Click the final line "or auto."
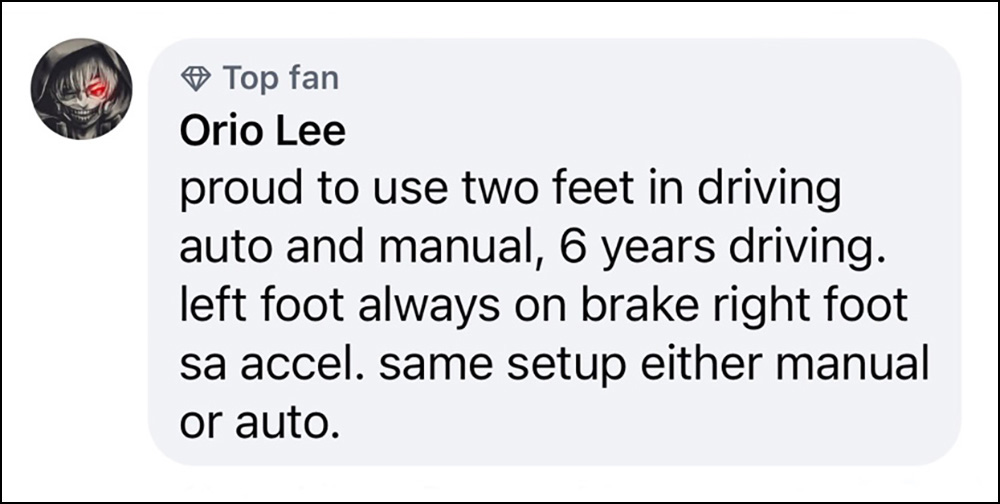This screenshot has height=504, width=1000. [258, 423]
